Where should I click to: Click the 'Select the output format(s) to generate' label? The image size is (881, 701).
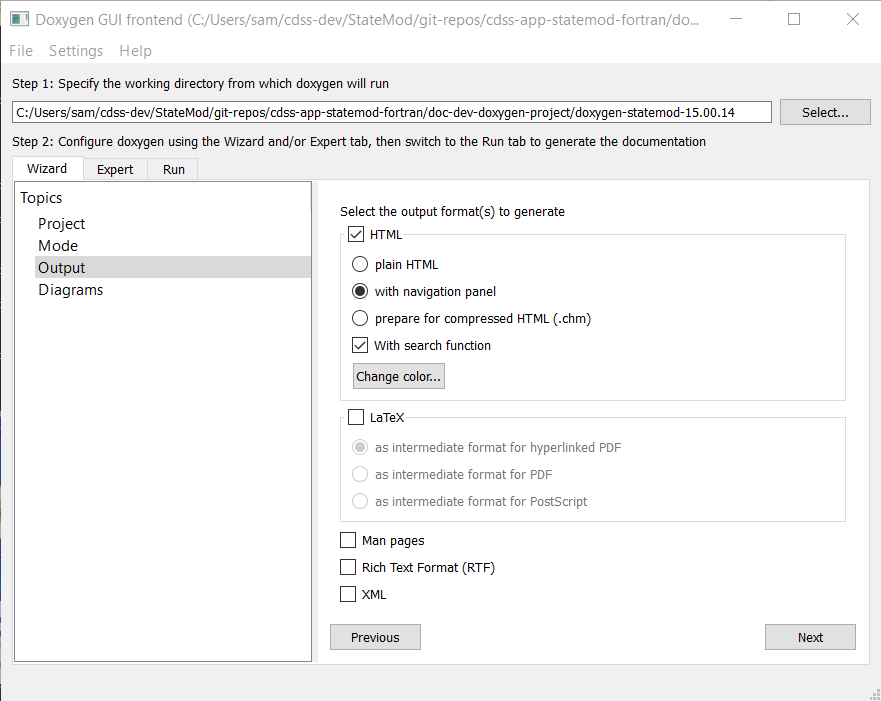tap(452, 212)
